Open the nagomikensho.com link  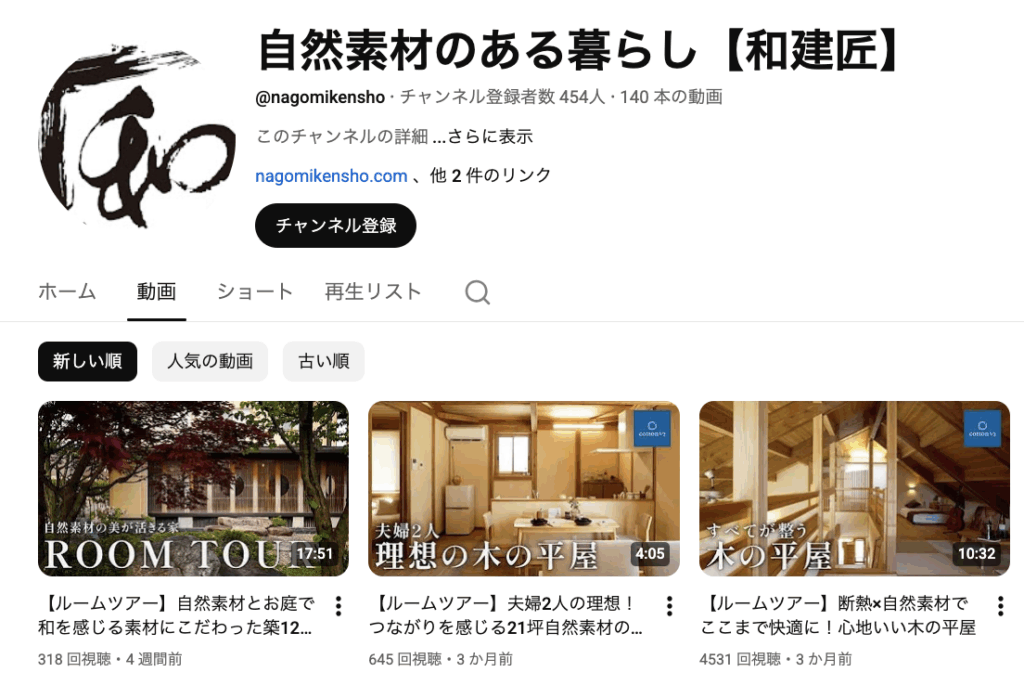(331, 176)
